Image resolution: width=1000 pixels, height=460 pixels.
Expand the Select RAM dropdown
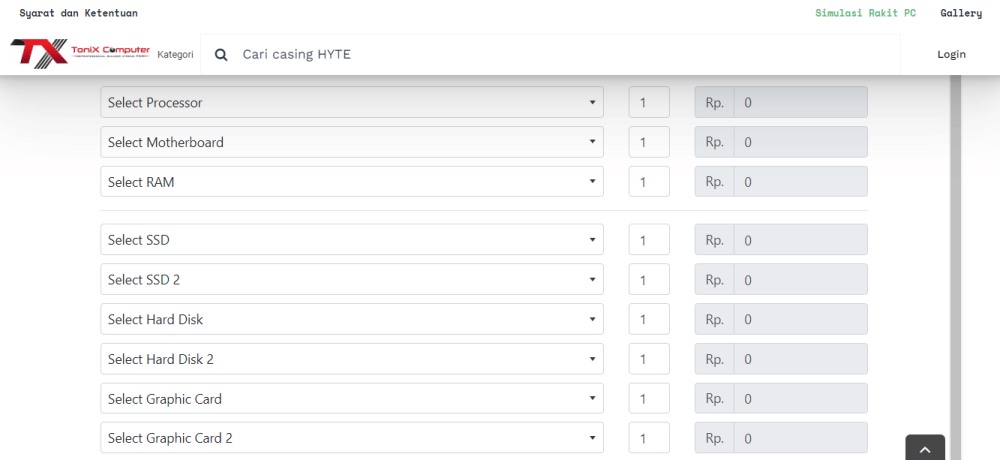point(352,182)
